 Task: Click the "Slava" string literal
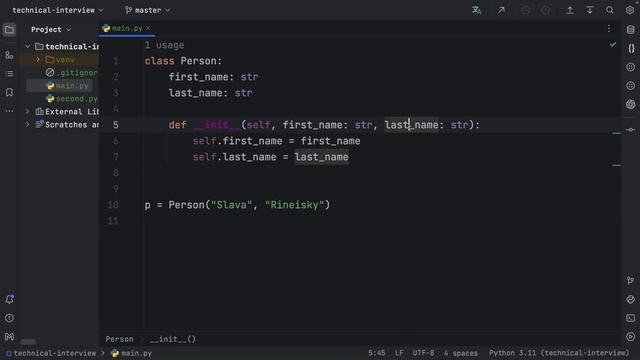click(231, 205)
